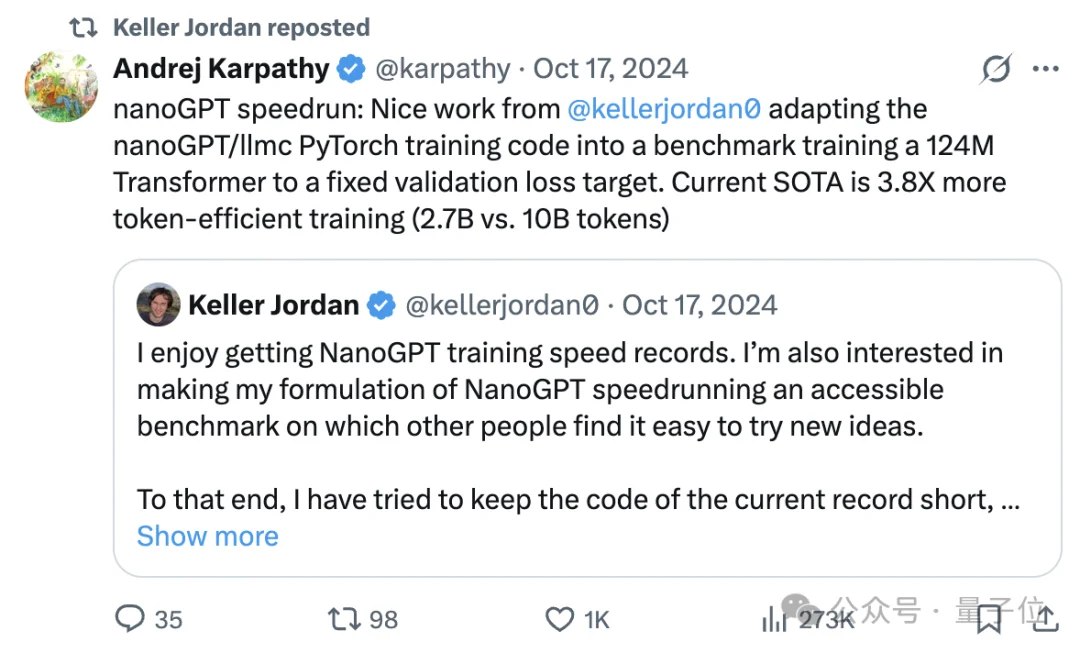Click the @karpathy username handle
Screen dimensions: 1080x653
click(444, 68)
